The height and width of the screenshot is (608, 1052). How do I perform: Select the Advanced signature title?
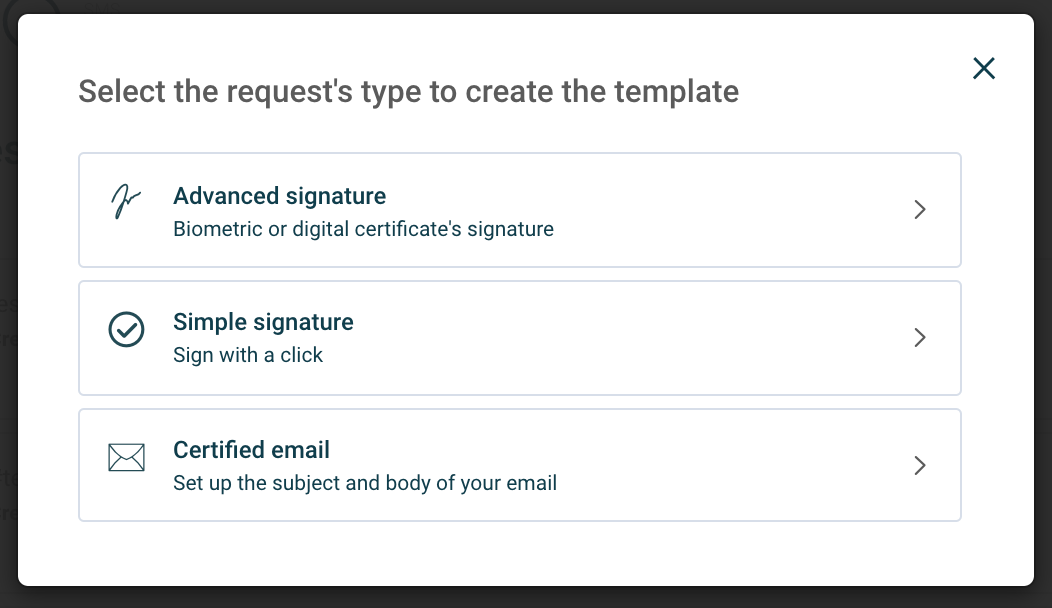pos(280,196)
